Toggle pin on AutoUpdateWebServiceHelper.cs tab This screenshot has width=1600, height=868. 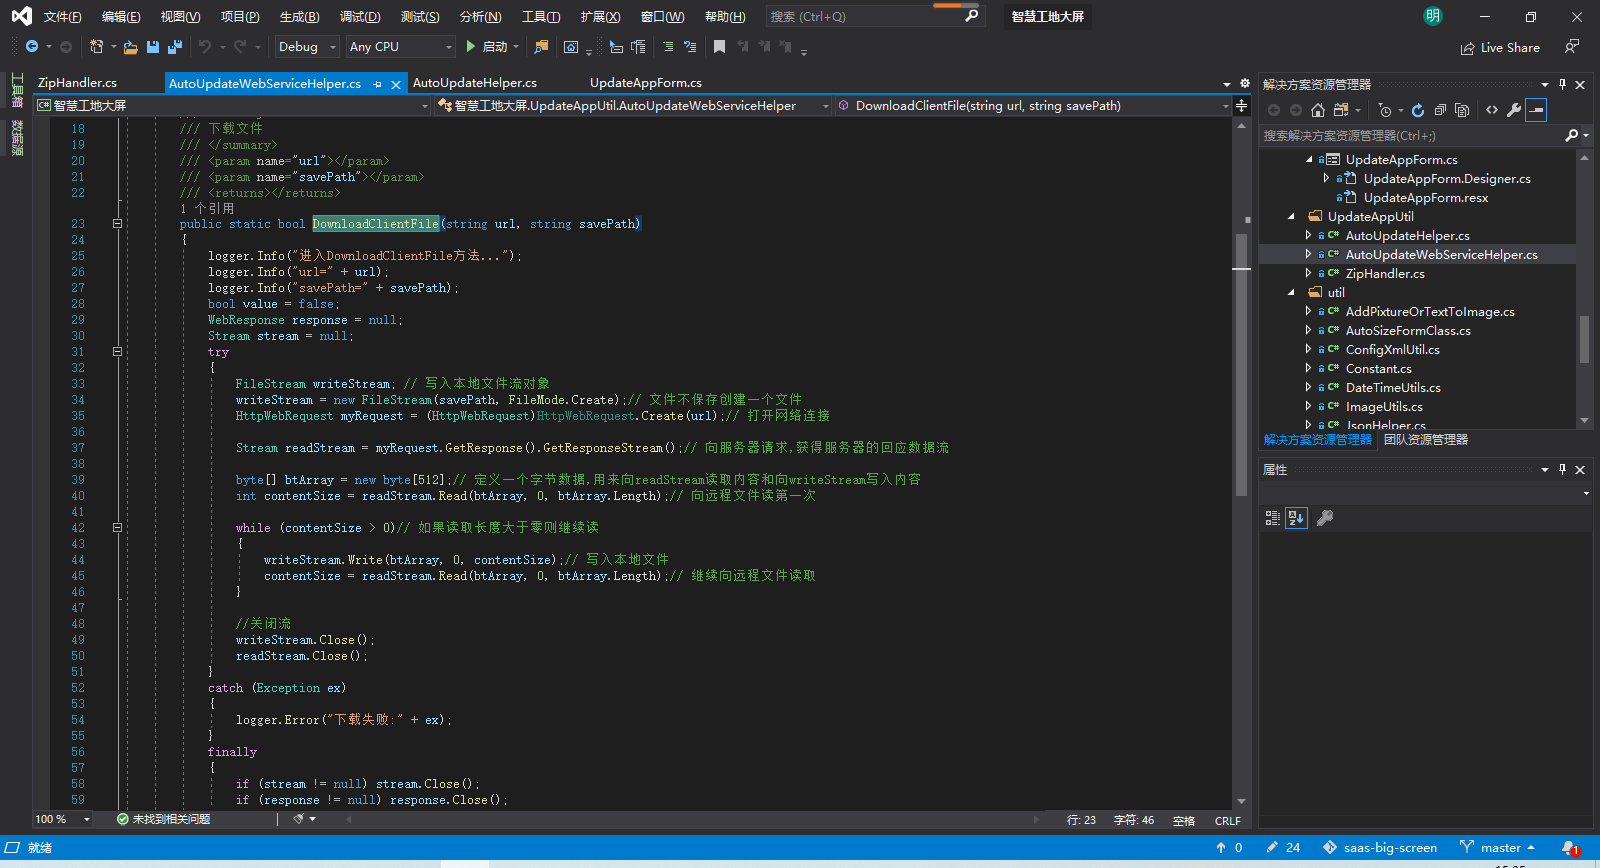tap(377, 84)
